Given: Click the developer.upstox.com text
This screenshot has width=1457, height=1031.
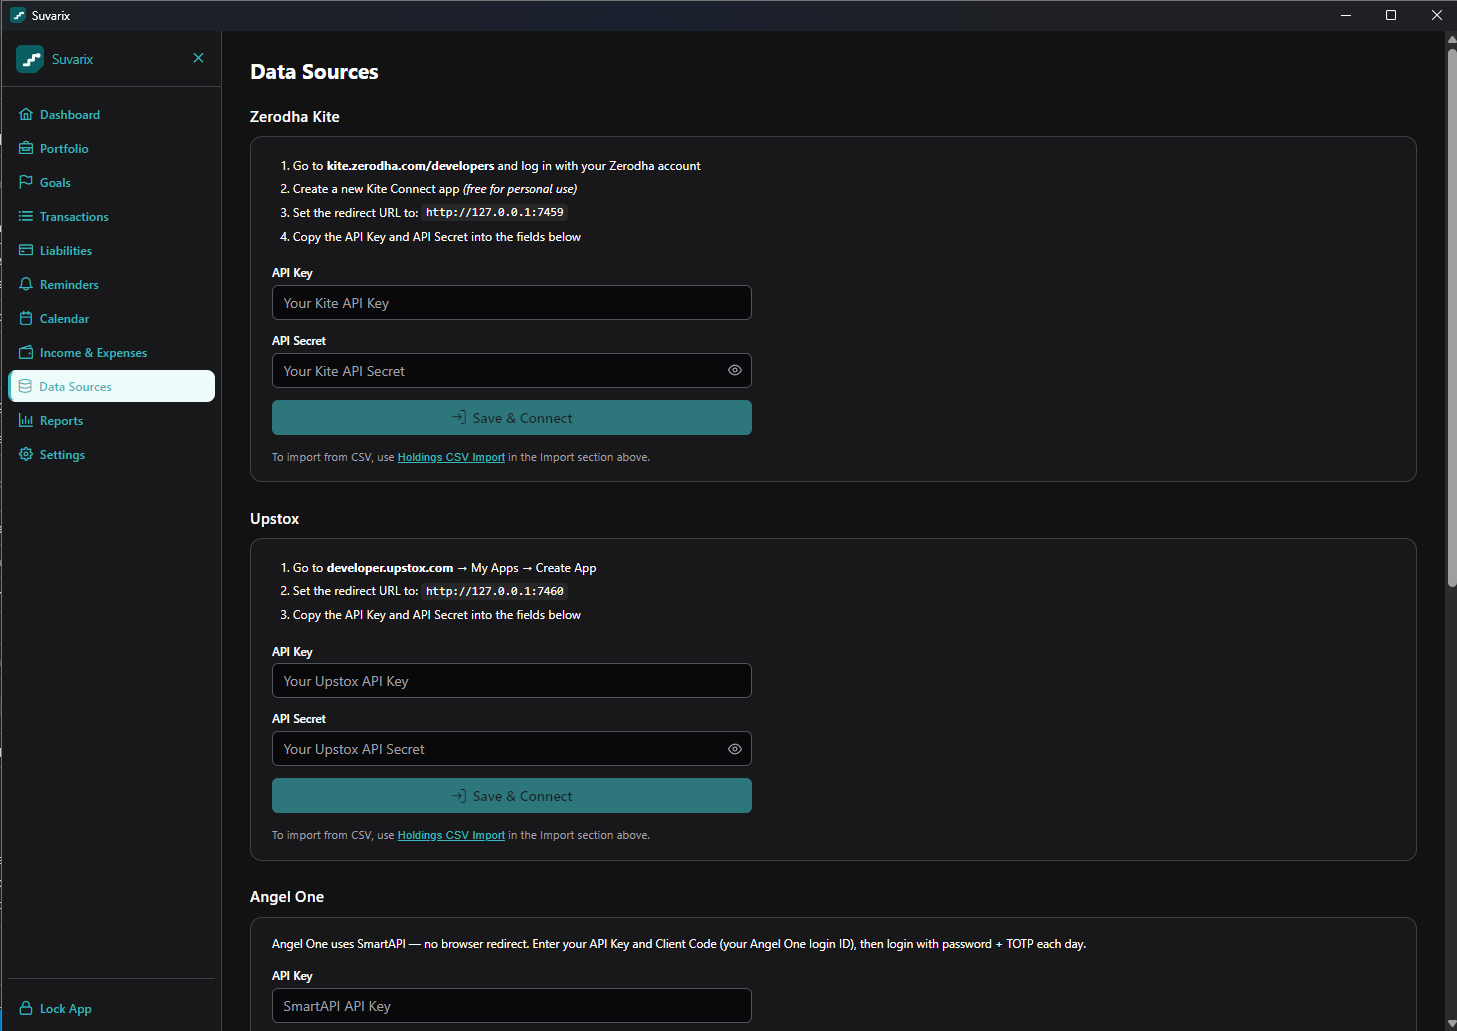Looking at the screenshot, I should [390, 568].
